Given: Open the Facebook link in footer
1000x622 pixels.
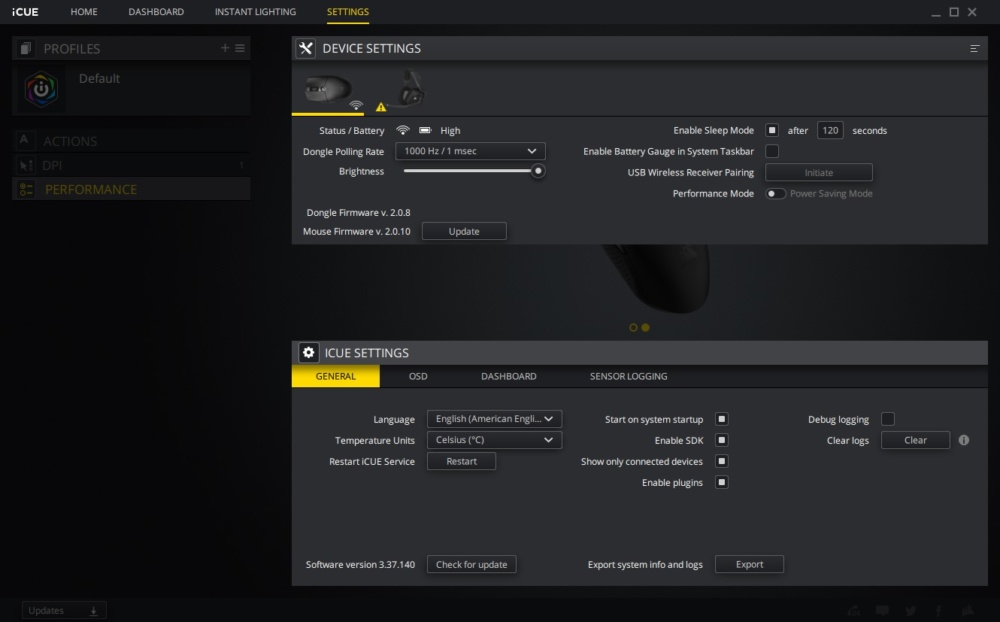Looking at the screenshot, I should (x=939, y=611).
